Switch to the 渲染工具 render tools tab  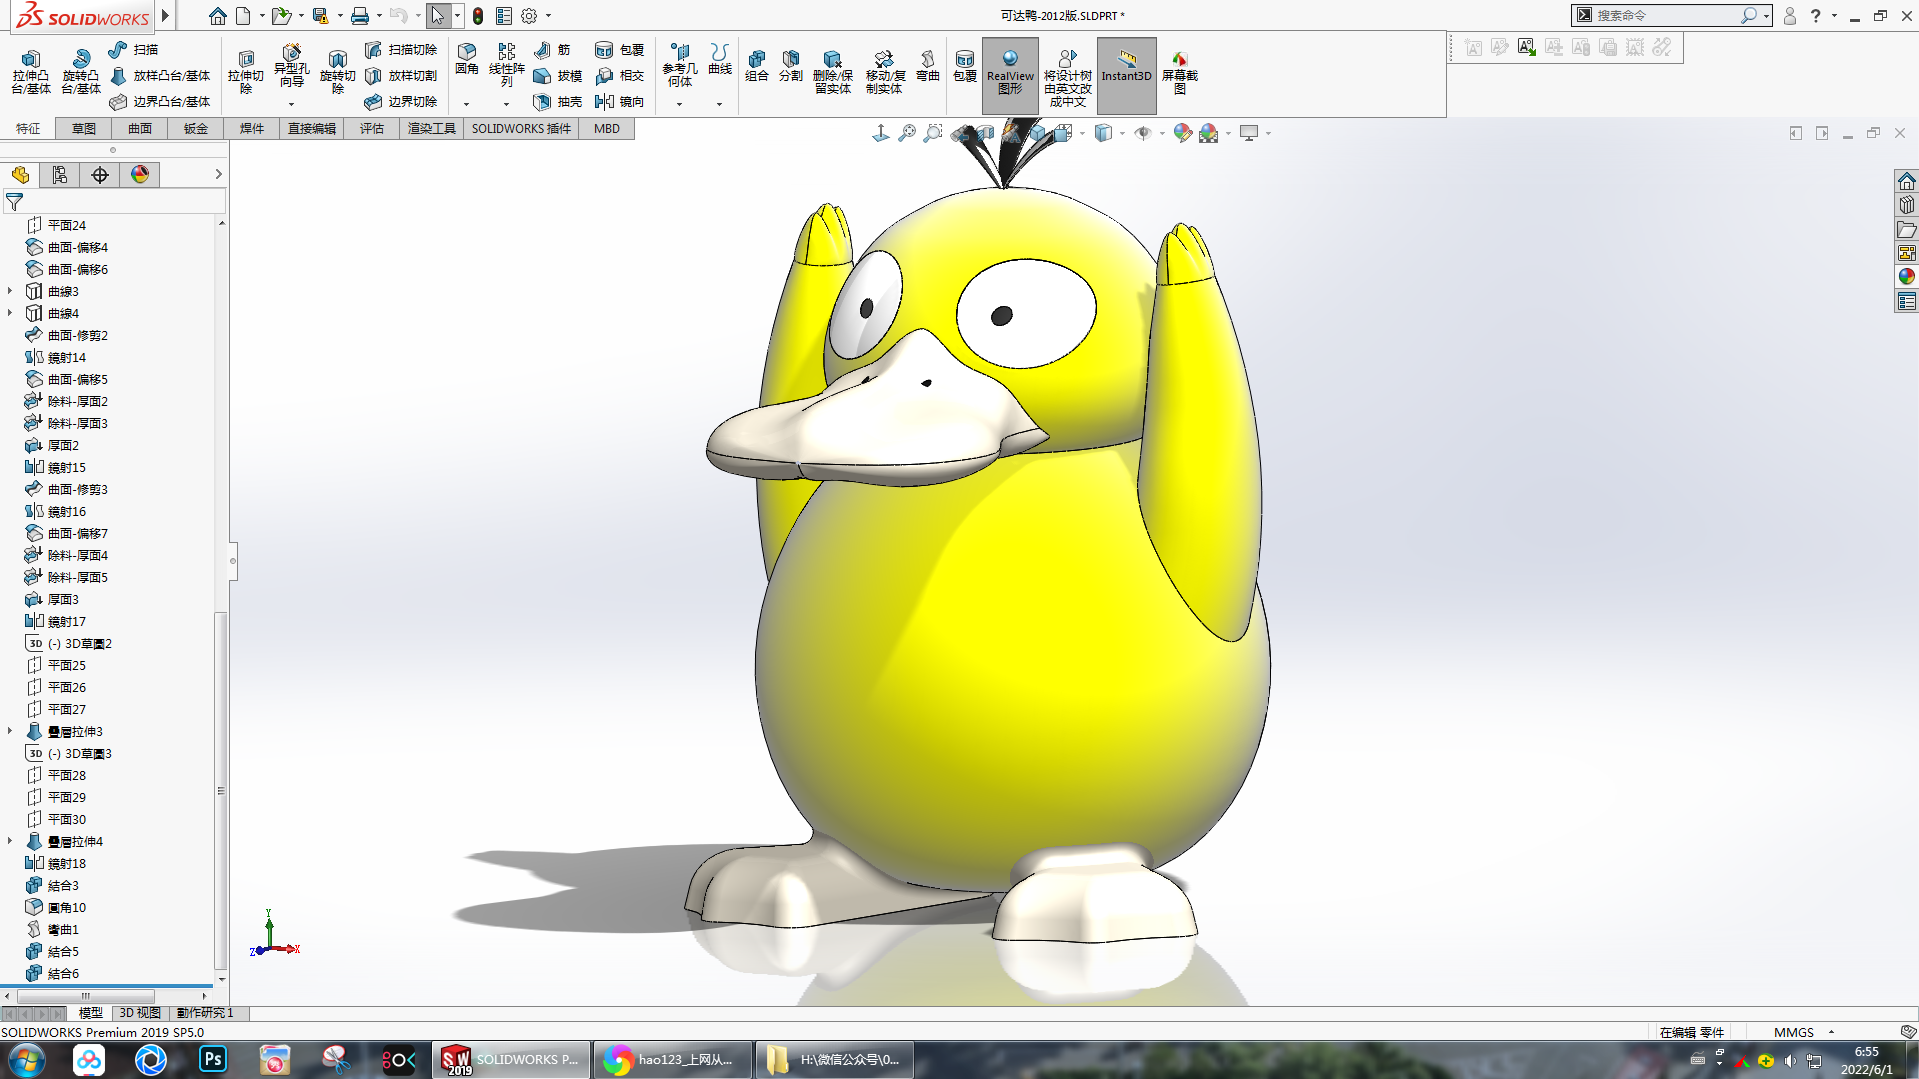tap(432, 129)
